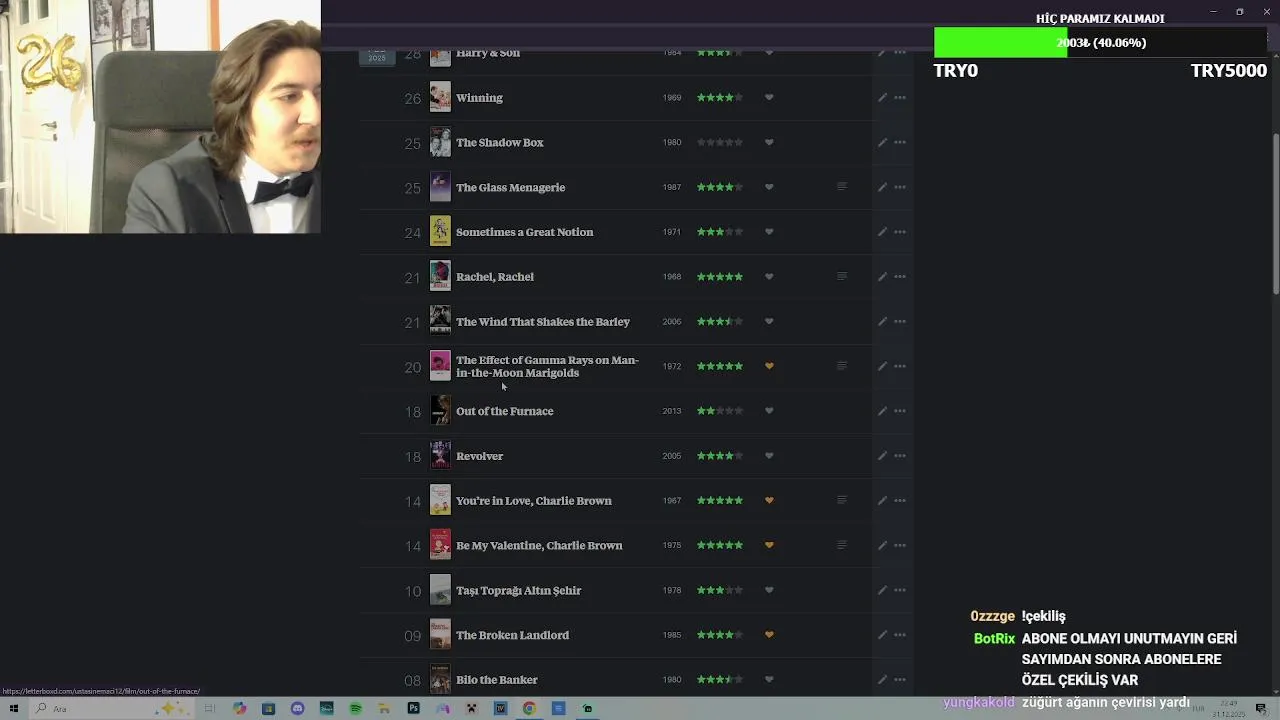Open Discord from the taskbar
The width and height of the screenshot is (1280, 720).
(297, 708)
